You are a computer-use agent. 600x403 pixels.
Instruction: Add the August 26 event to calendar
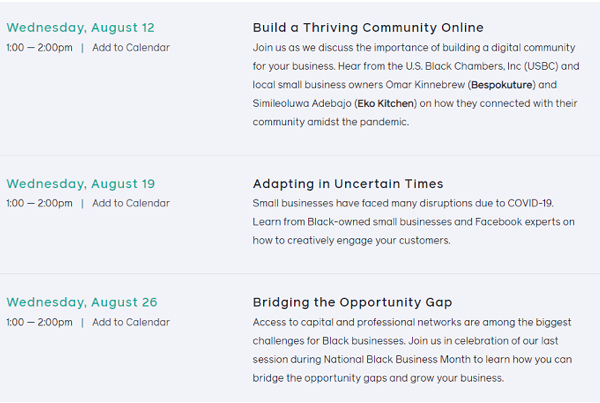click(131, 322)
